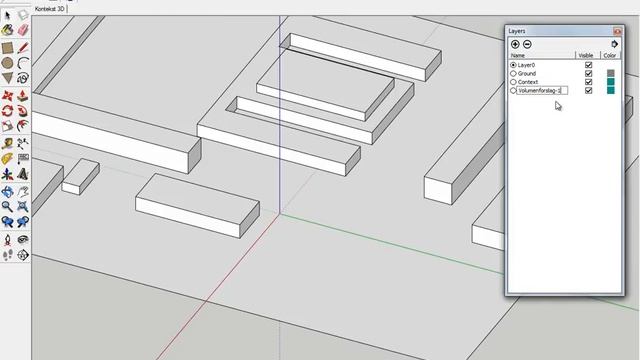Click the Make Component tool
The height and width of the screenshot is (360, 640).
tap(23, 16)
